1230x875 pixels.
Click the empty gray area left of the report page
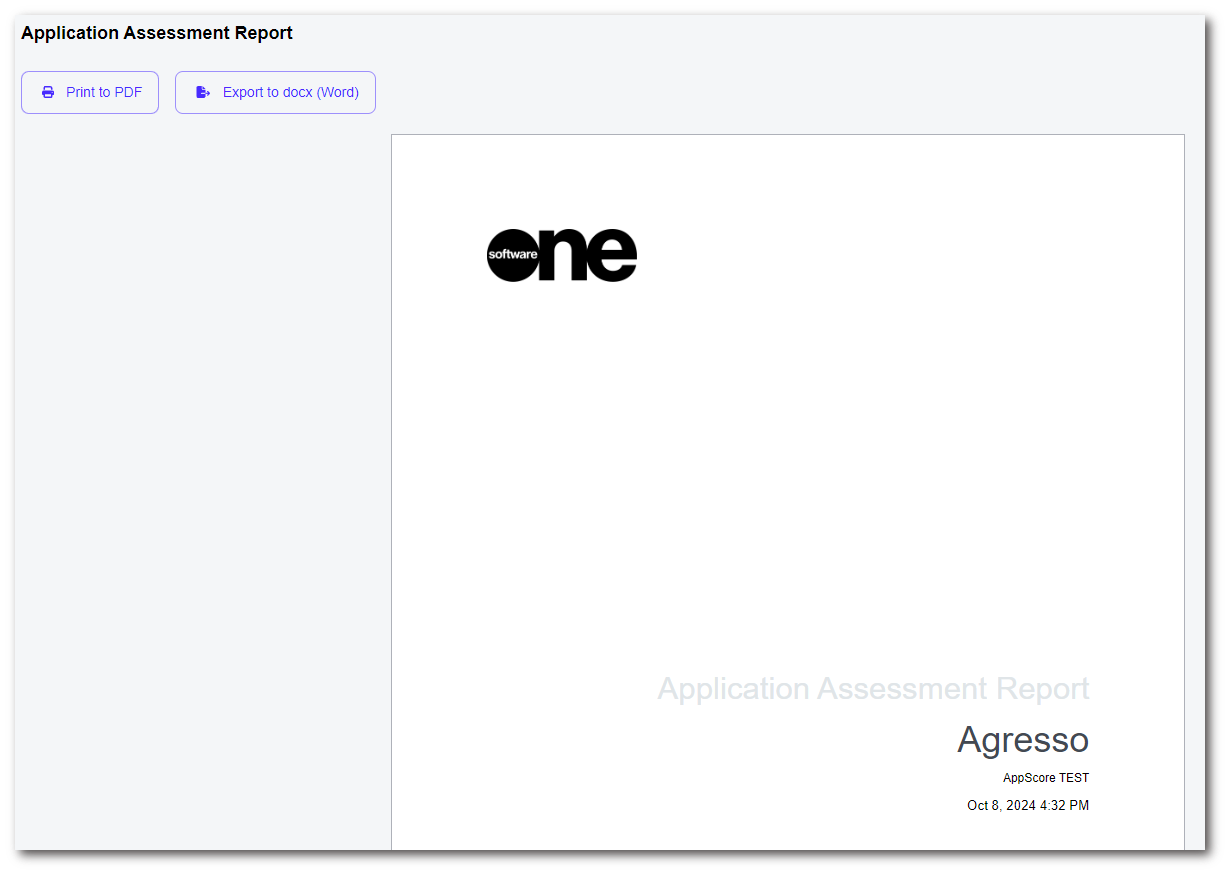pos(200,480)
